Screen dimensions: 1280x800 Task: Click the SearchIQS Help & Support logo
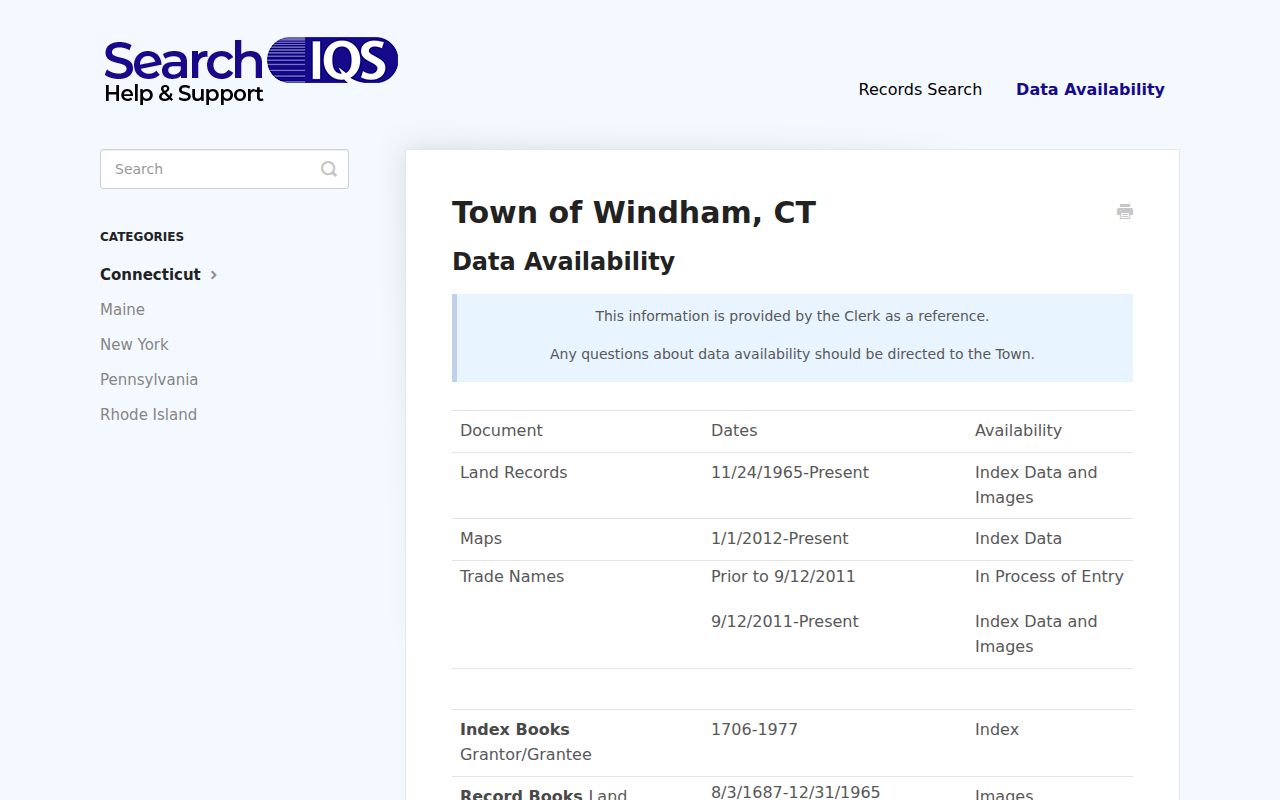click(251, 70)
